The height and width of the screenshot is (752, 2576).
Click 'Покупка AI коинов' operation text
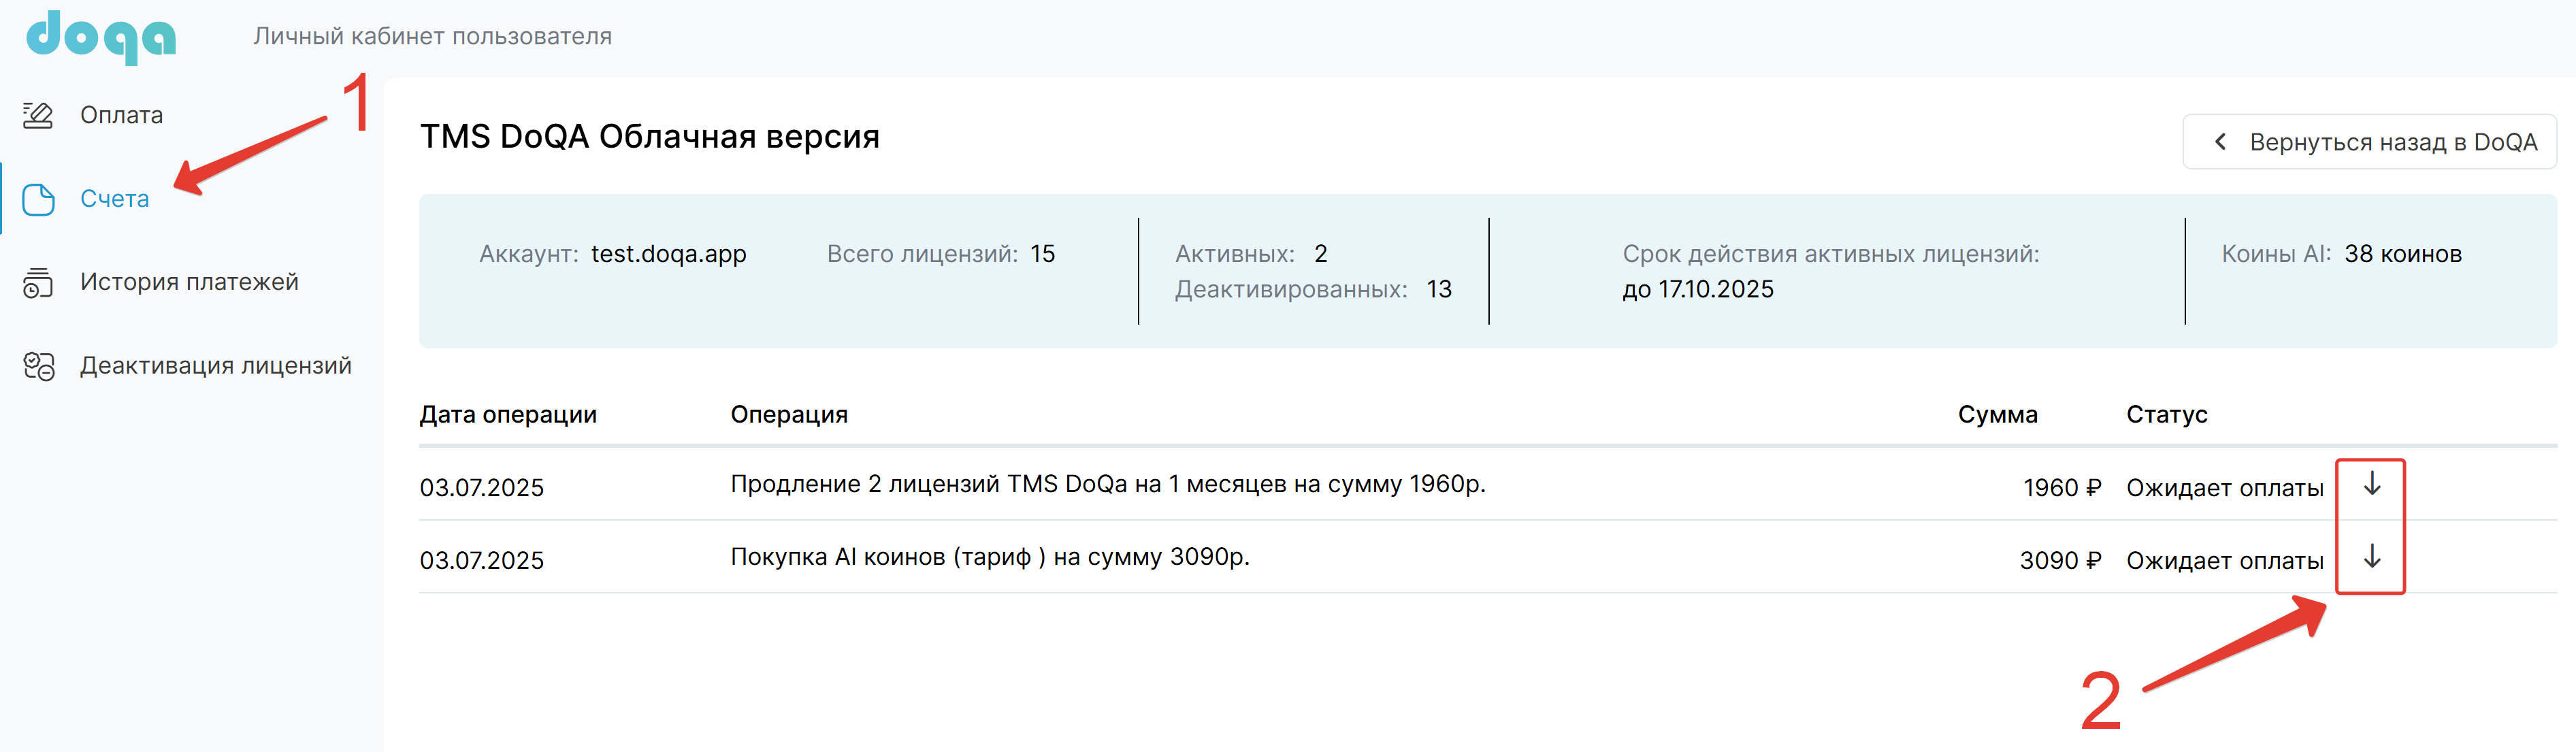990,557
